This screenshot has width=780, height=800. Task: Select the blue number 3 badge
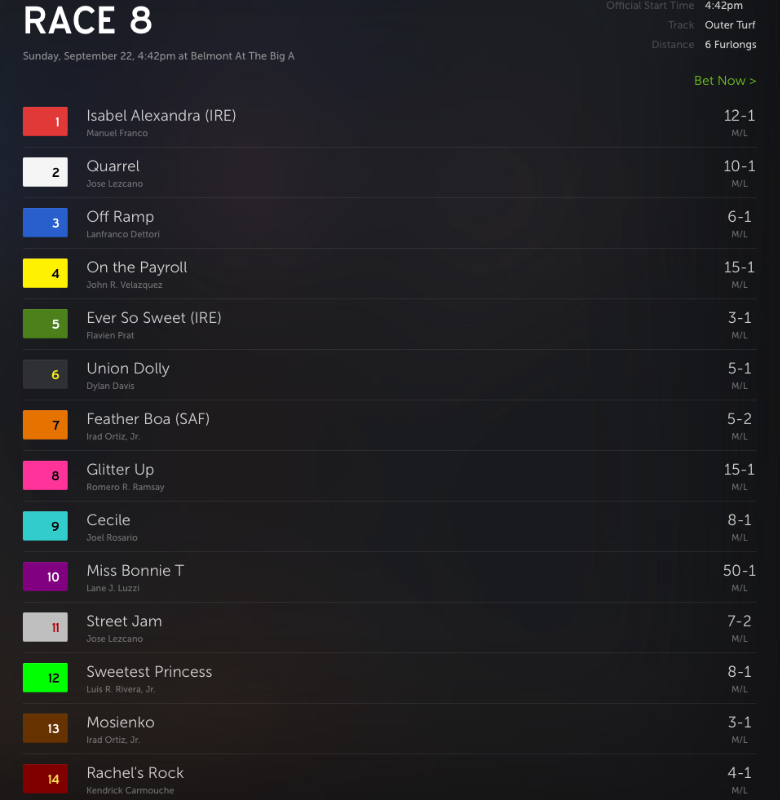[45, 222]
